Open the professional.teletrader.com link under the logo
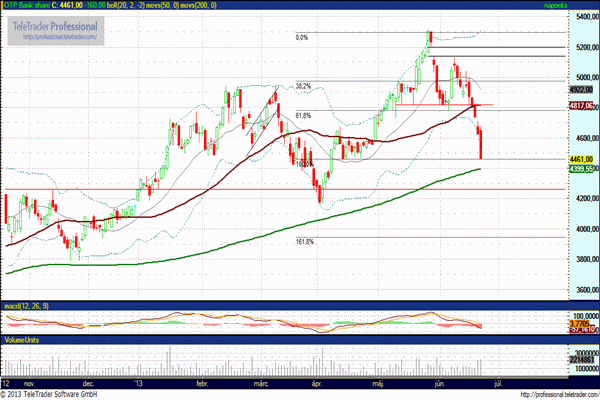600x400 pixels. click(x=60, y=39)
